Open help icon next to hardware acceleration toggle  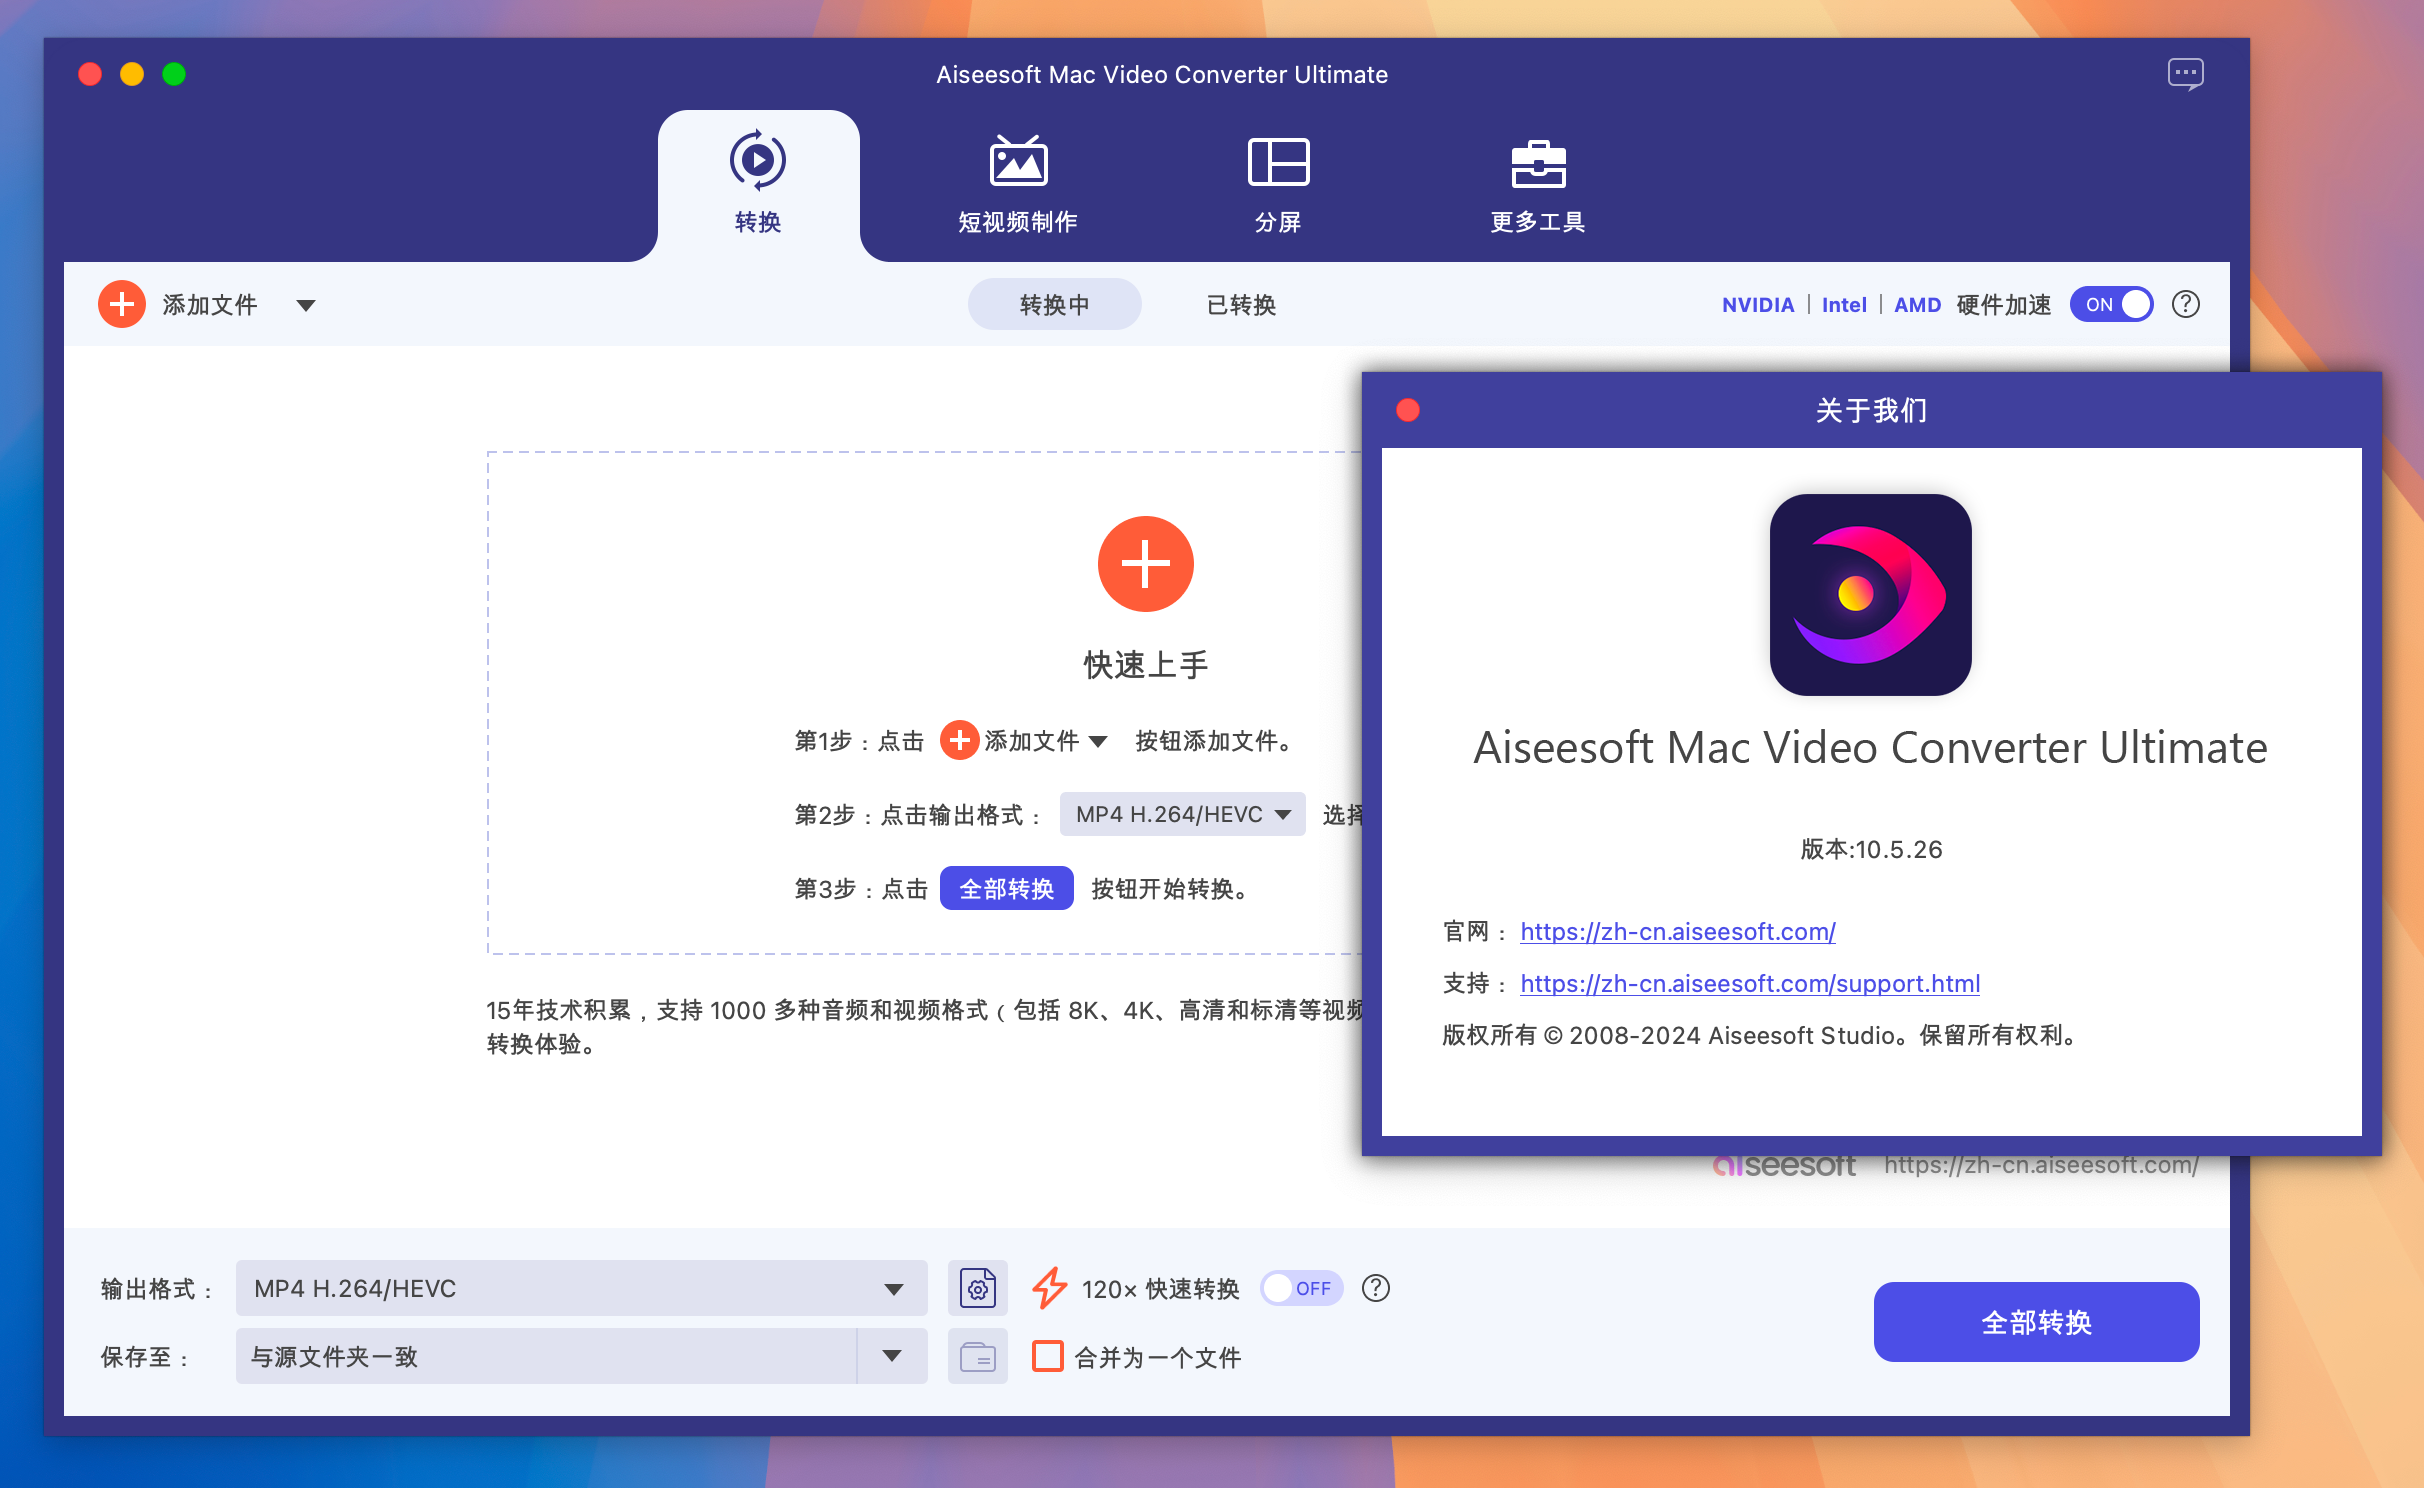pos(2186,304)
